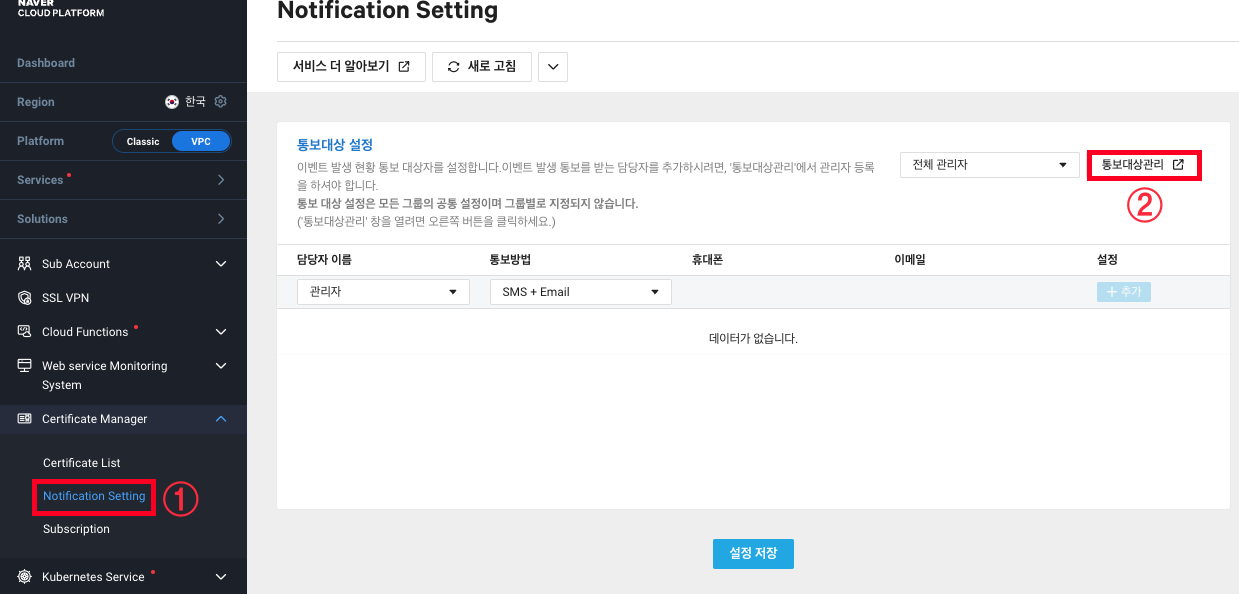Click the 휴대폰 column header
This screenshot has height=594, width=1239.
pyautogui.click(x=707, y=260)
